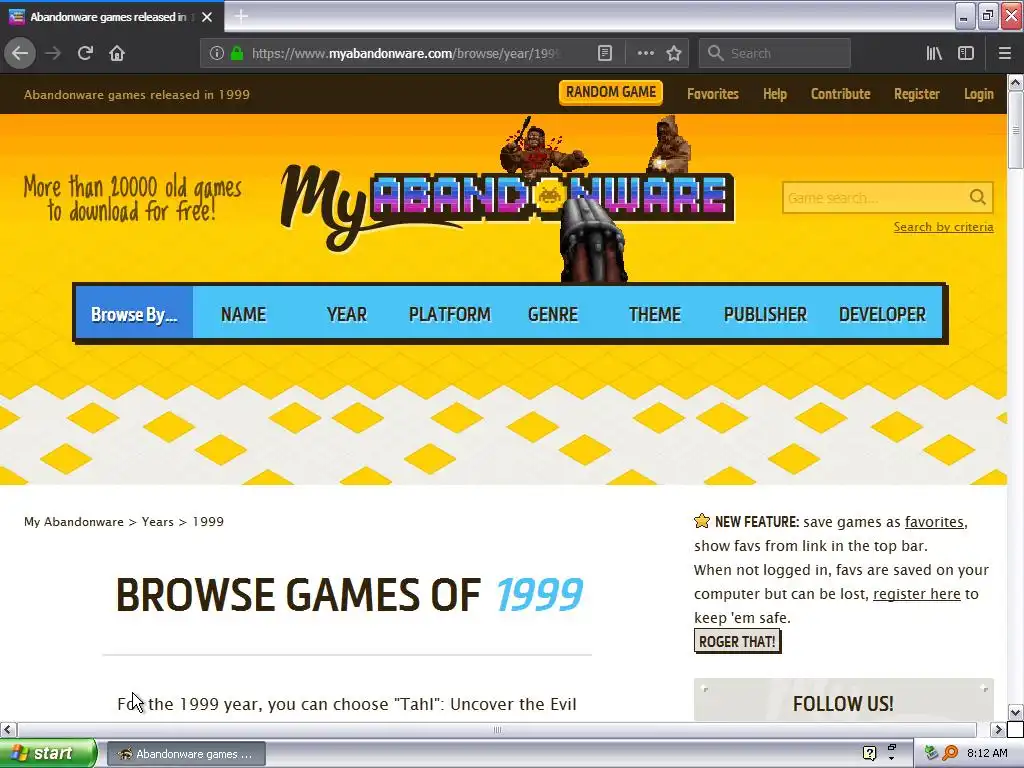Screen dimensions: 1024x768
Task: Click the FOLLOW US! heading
Action: (x=842, y=703)
